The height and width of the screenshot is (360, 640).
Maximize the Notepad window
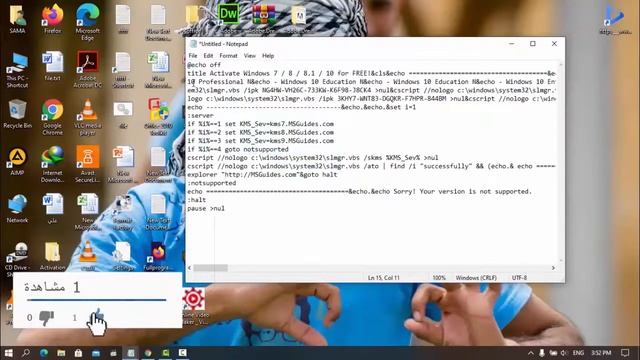click(x=533, y=44)
